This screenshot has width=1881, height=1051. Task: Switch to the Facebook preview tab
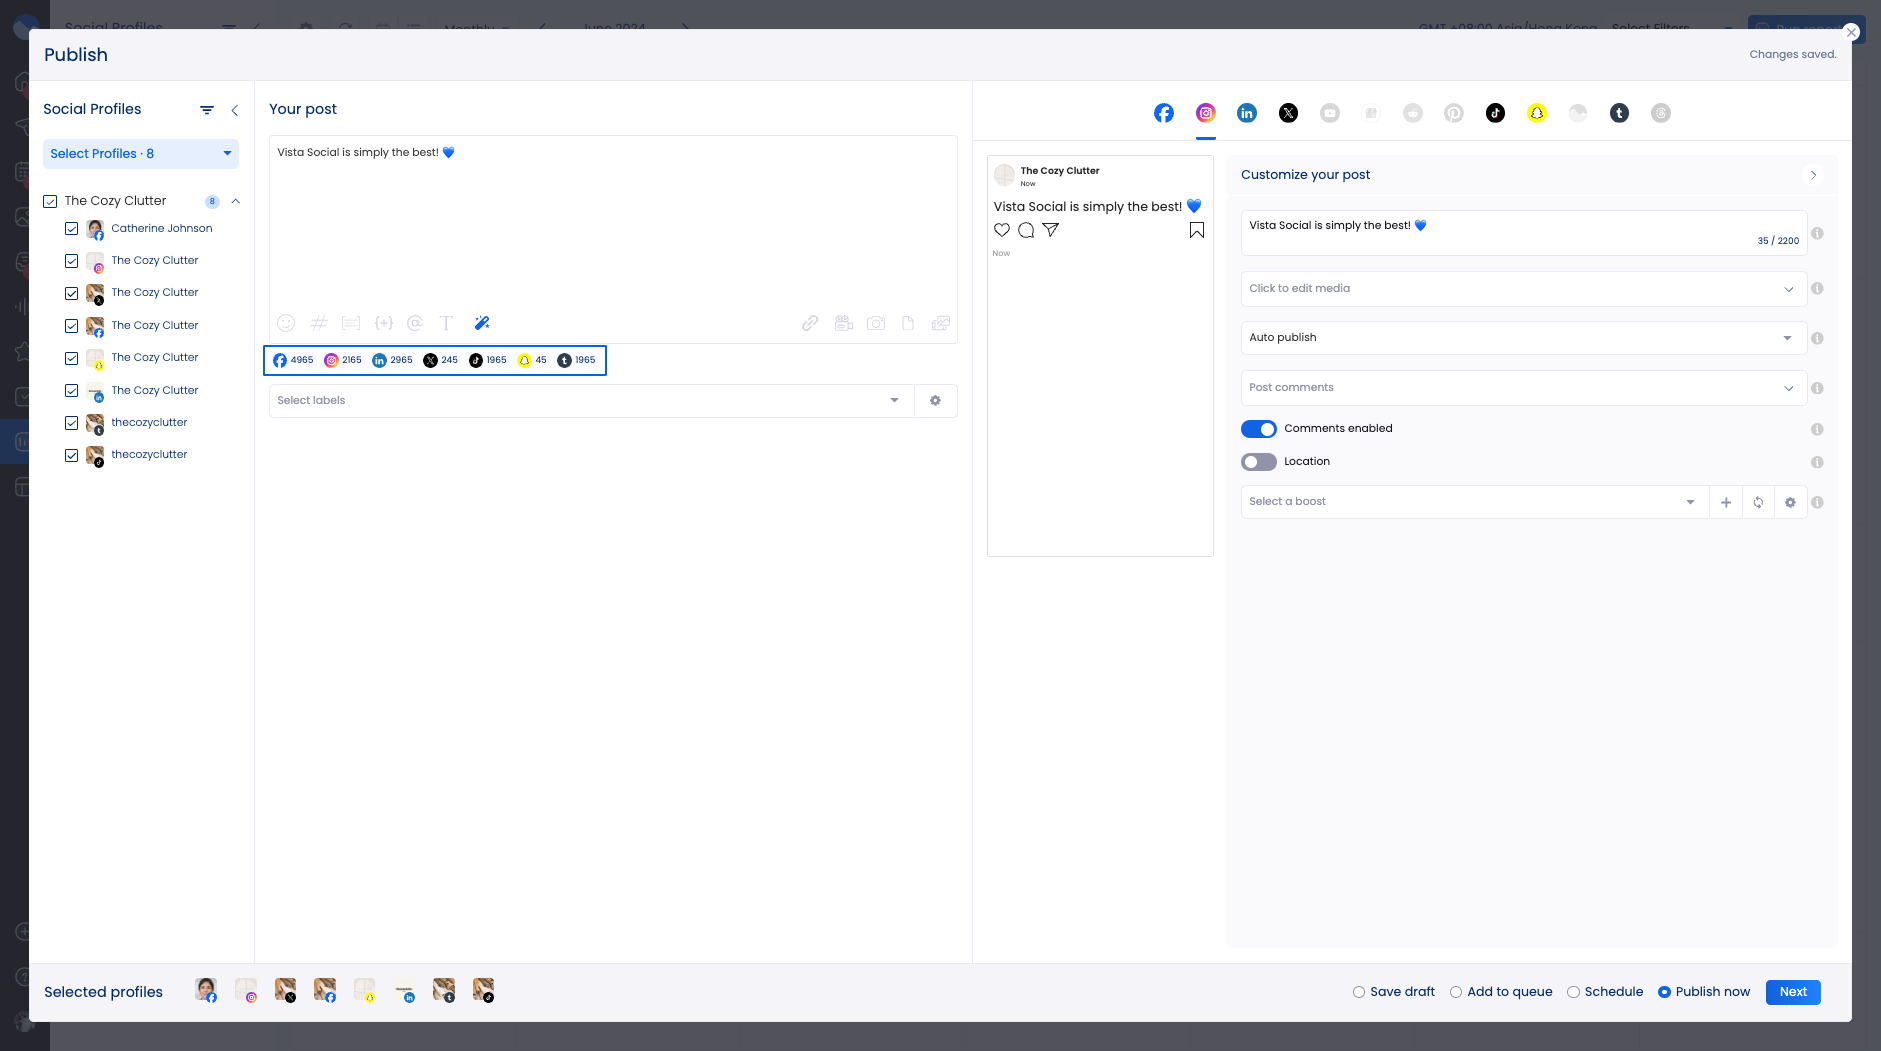click(x=1164, y=113)
